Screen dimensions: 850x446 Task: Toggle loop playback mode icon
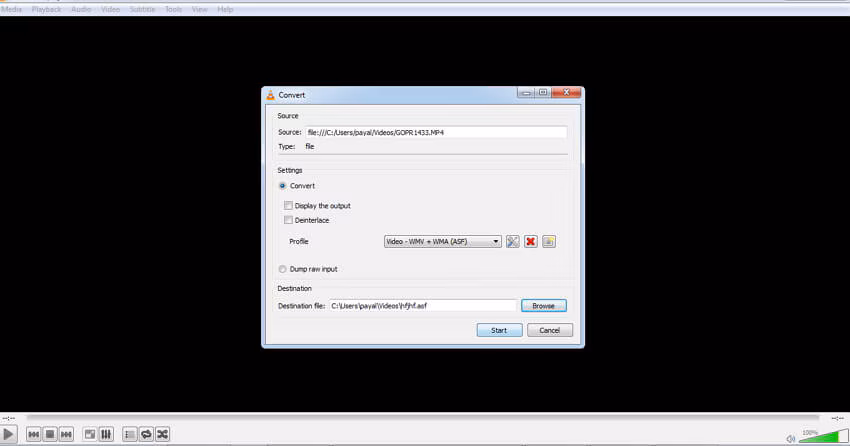coord(146,434)
